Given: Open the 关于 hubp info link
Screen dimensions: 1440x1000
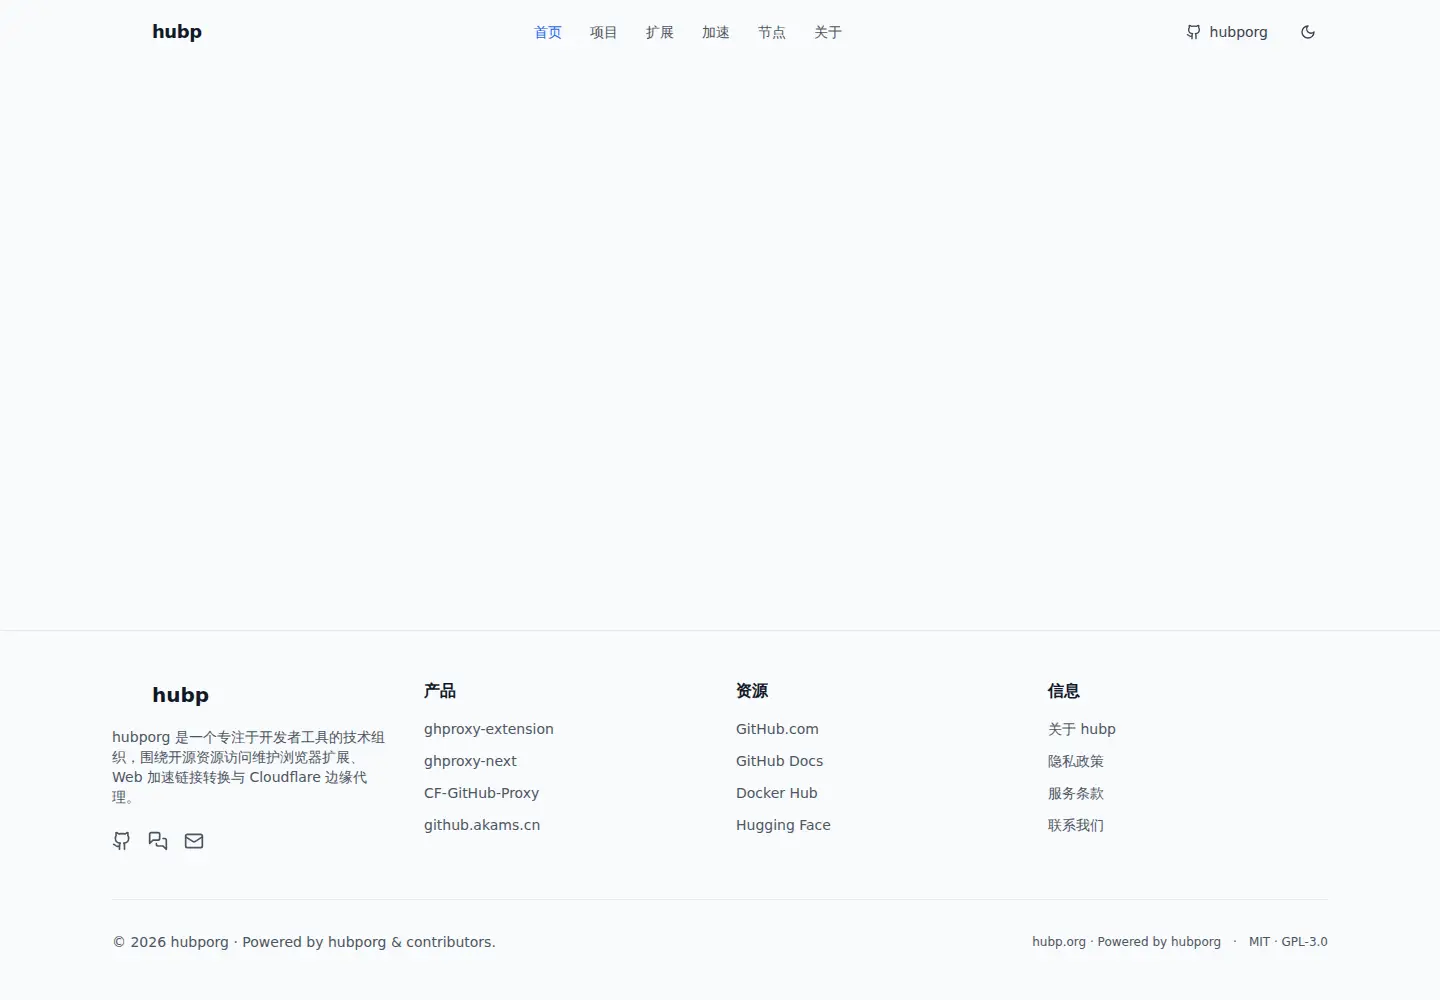Looking at the screenshot, I should coord(1081,729).
